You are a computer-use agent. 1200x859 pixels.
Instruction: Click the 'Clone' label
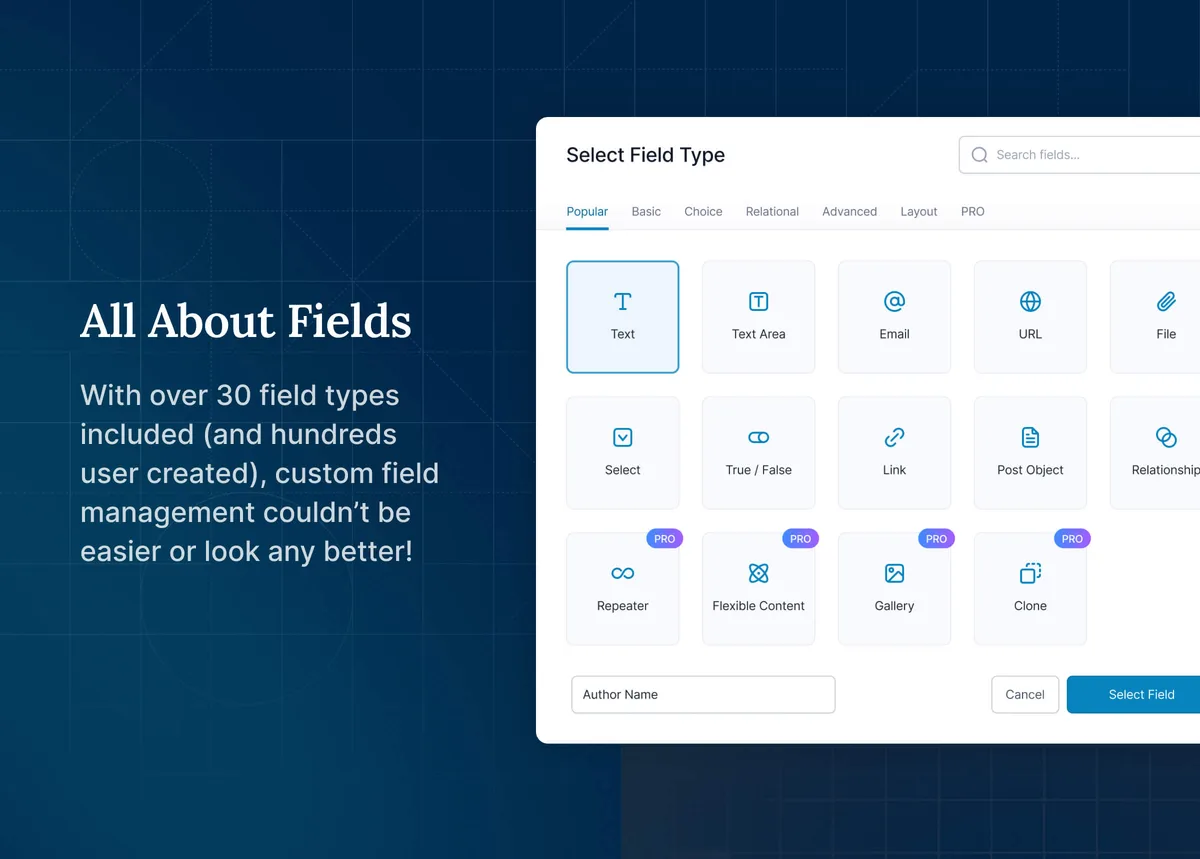pos(1030,606)
